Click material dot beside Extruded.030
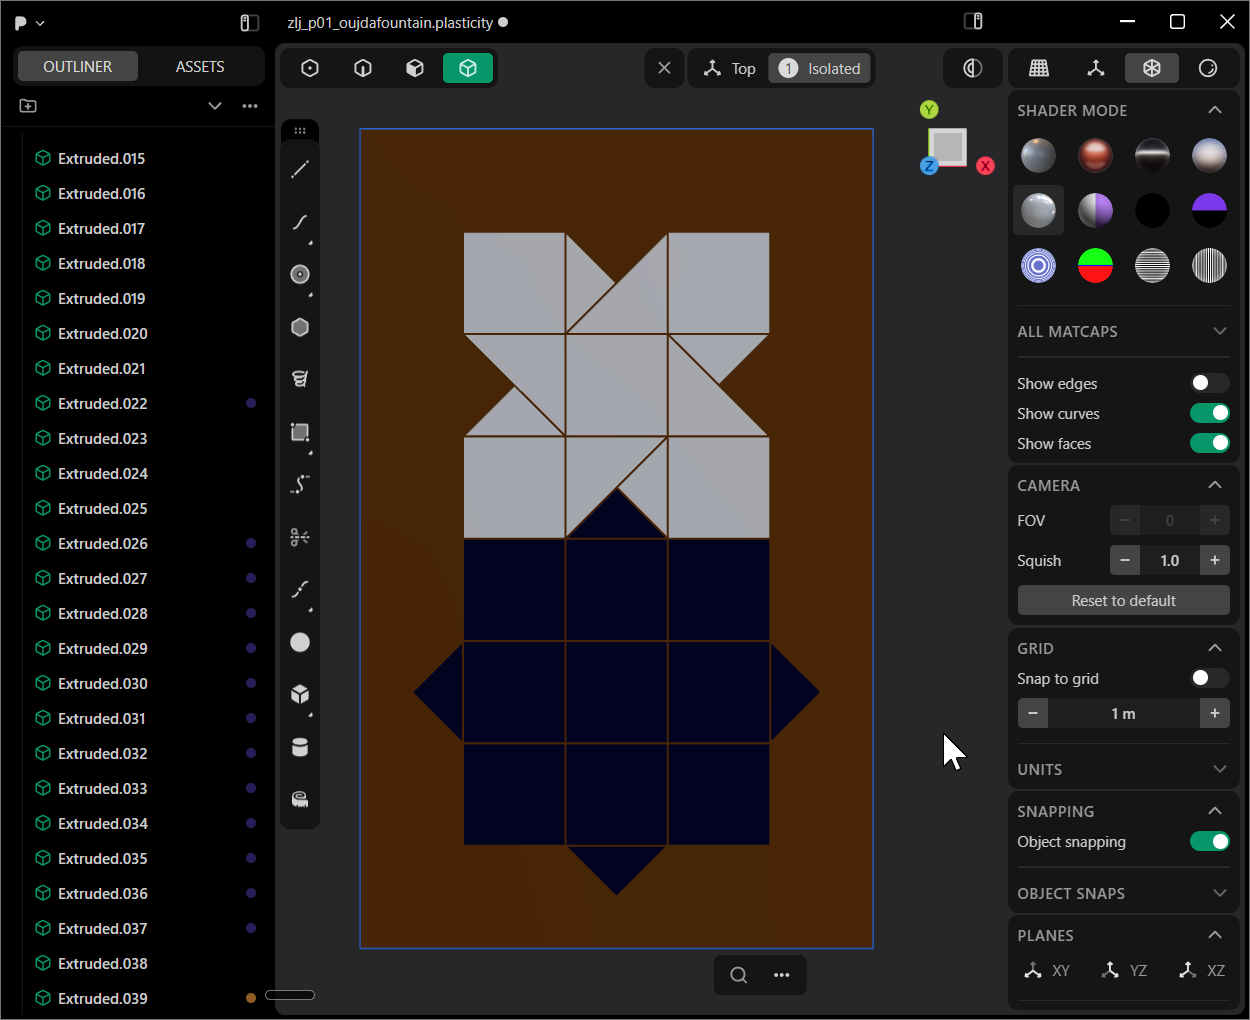Viewport: 1250px width, 1020px height. point(251,683)
